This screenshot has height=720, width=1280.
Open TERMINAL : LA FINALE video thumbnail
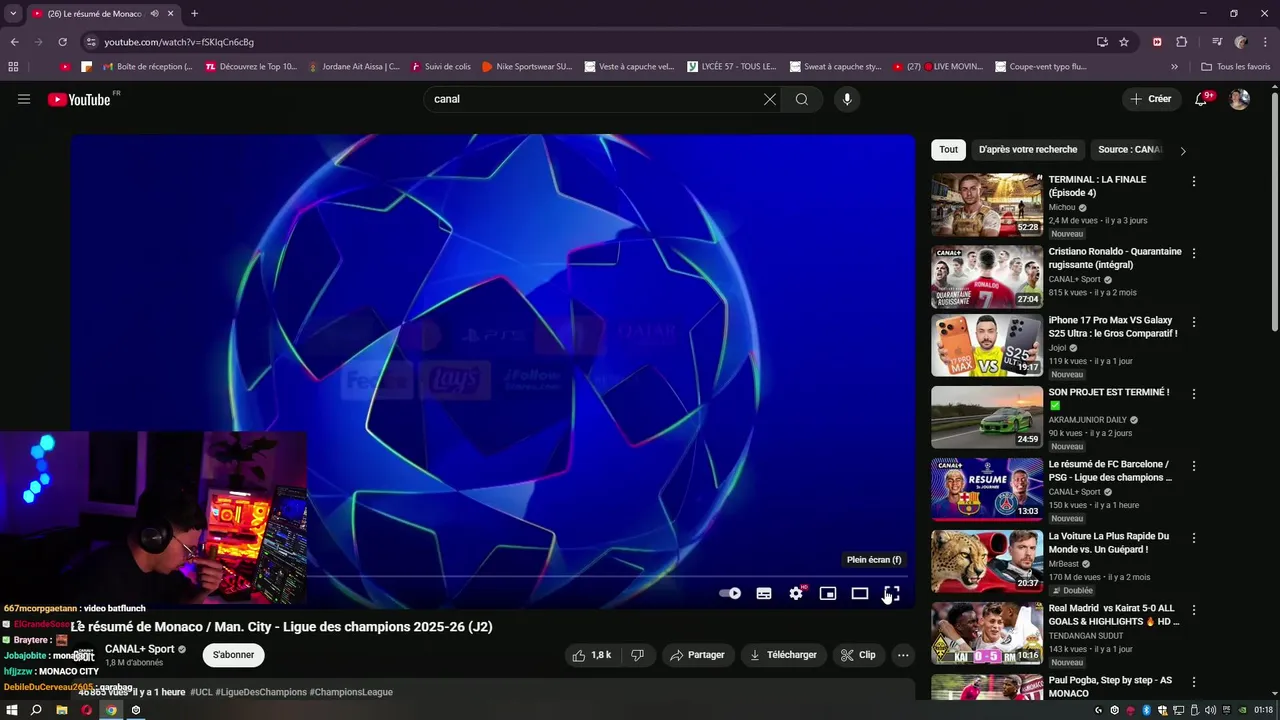[987, 205]
